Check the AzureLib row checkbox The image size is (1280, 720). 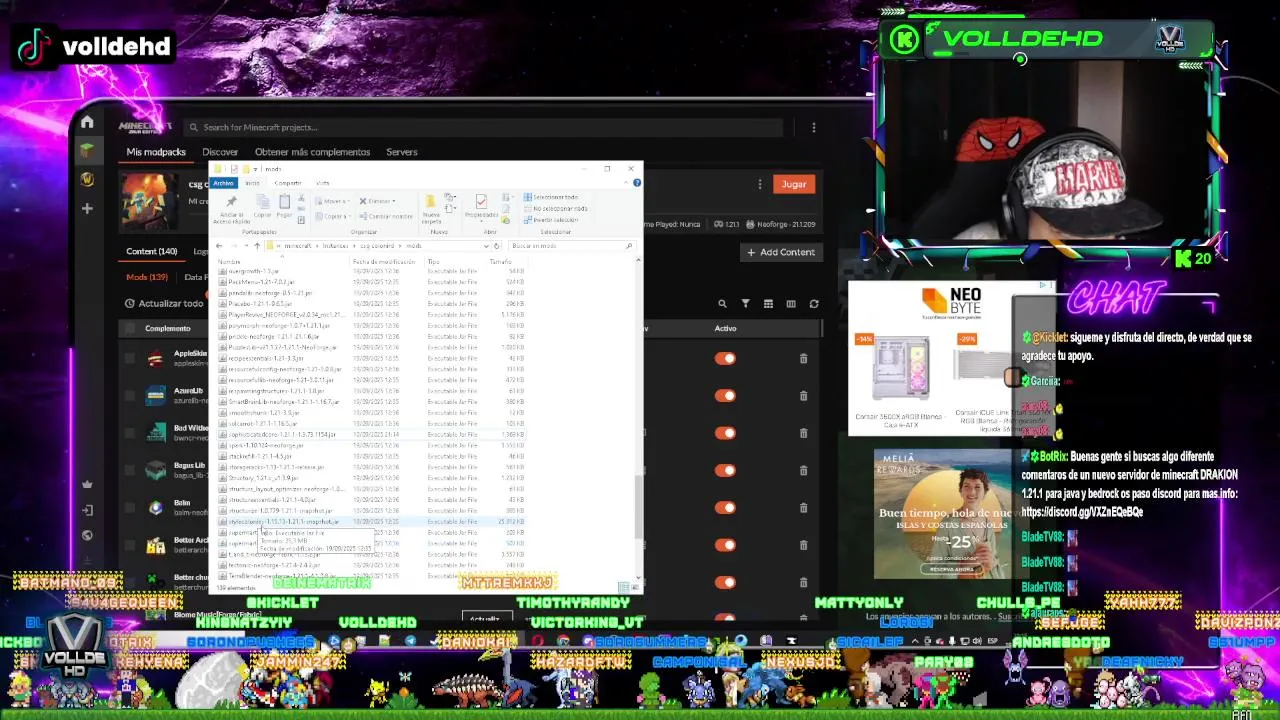[x=129, y=395]
